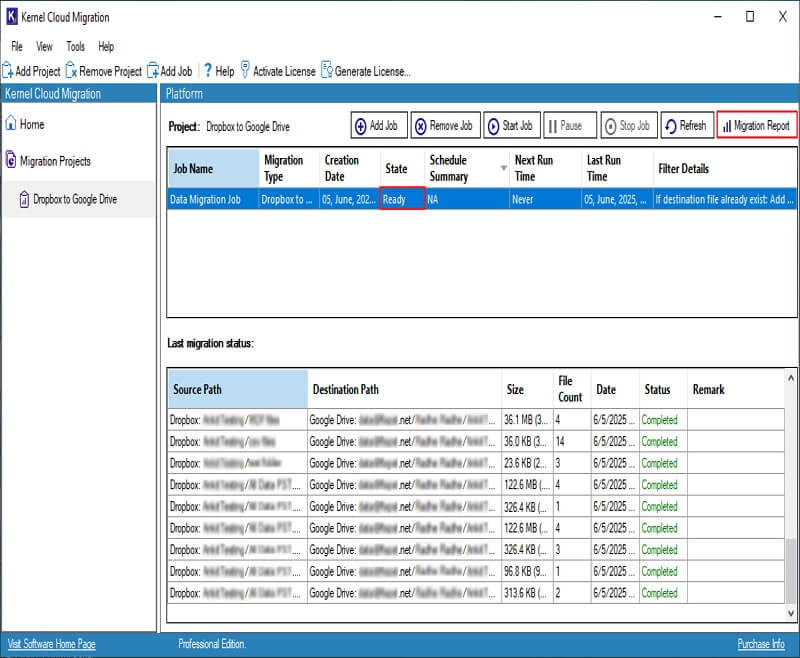Click the Size column header
The width and height of the screenshot is (800, 658).
528,389
